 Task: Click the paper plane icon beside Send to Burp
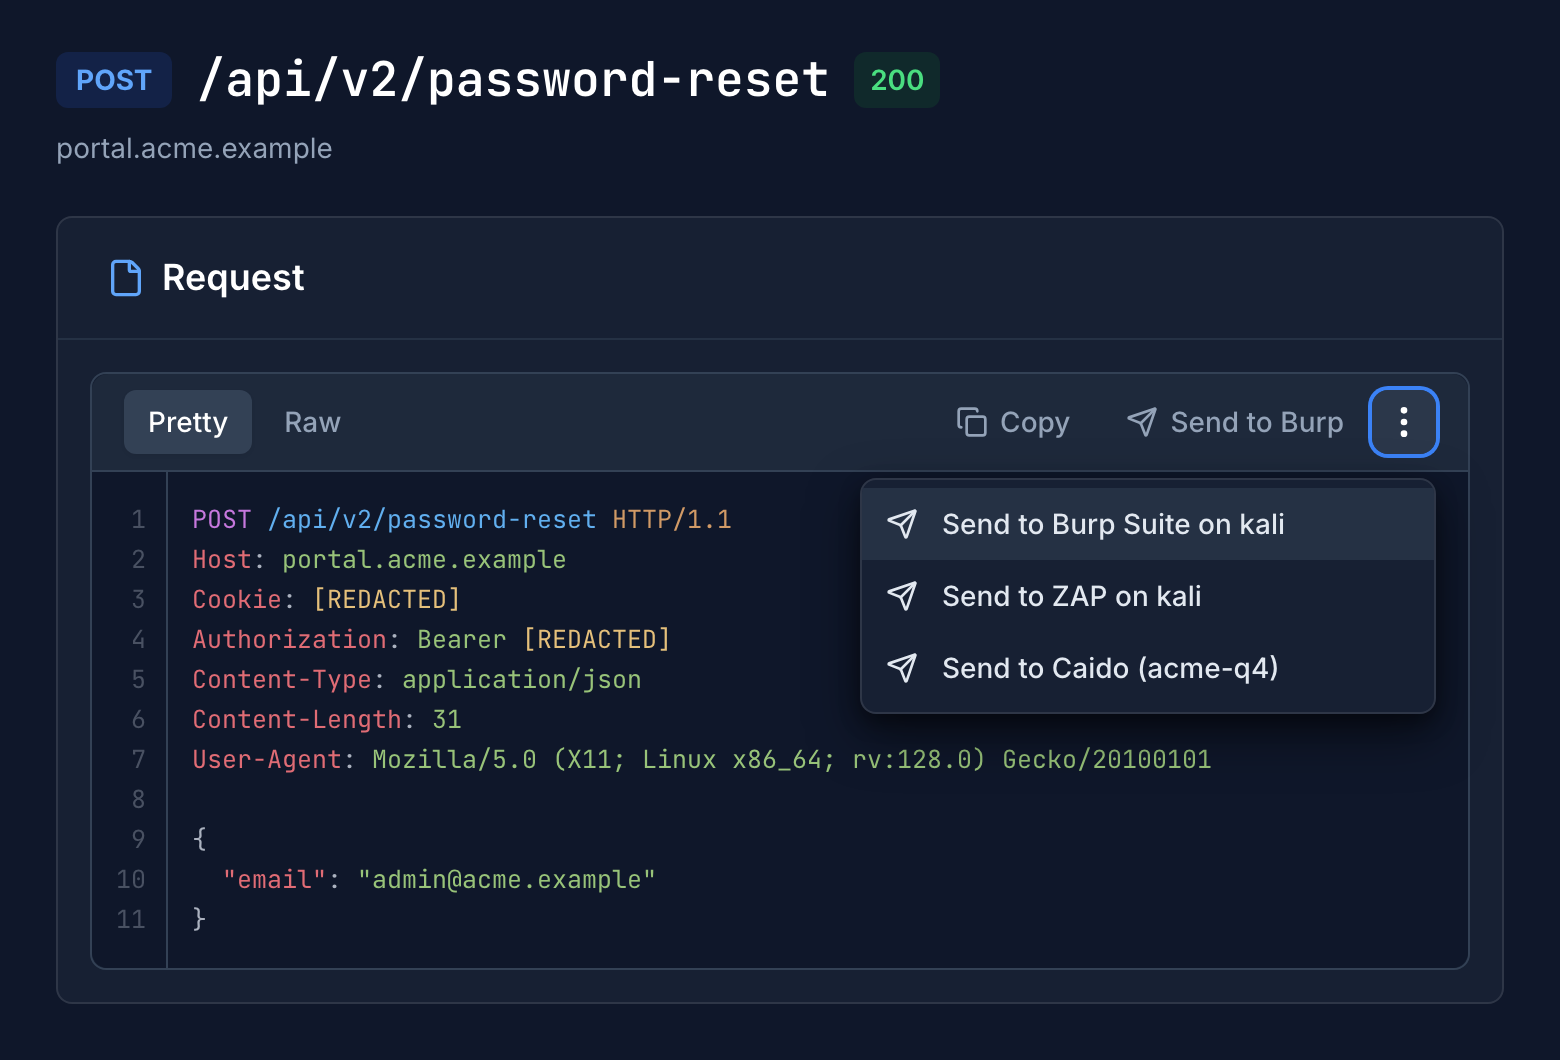click(1142, 422)
